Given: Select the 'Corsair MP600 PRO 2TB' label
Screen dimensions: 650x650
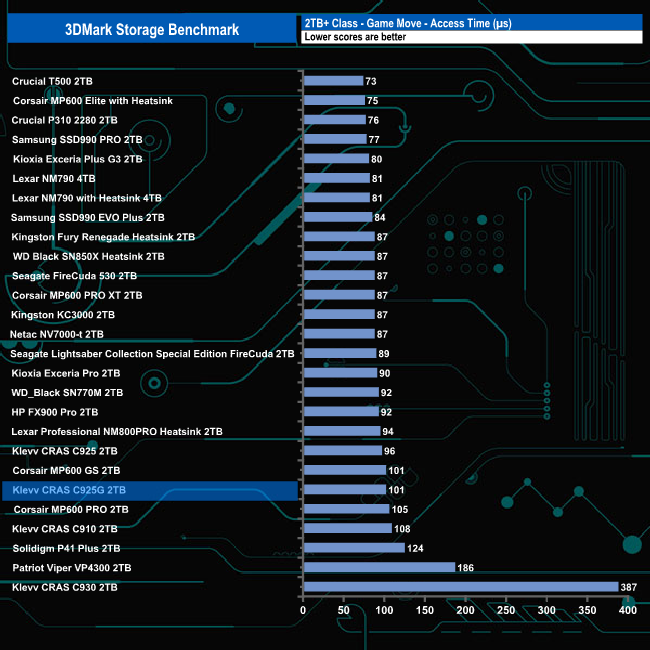Looking at the screenshot, I should (71, 510).
